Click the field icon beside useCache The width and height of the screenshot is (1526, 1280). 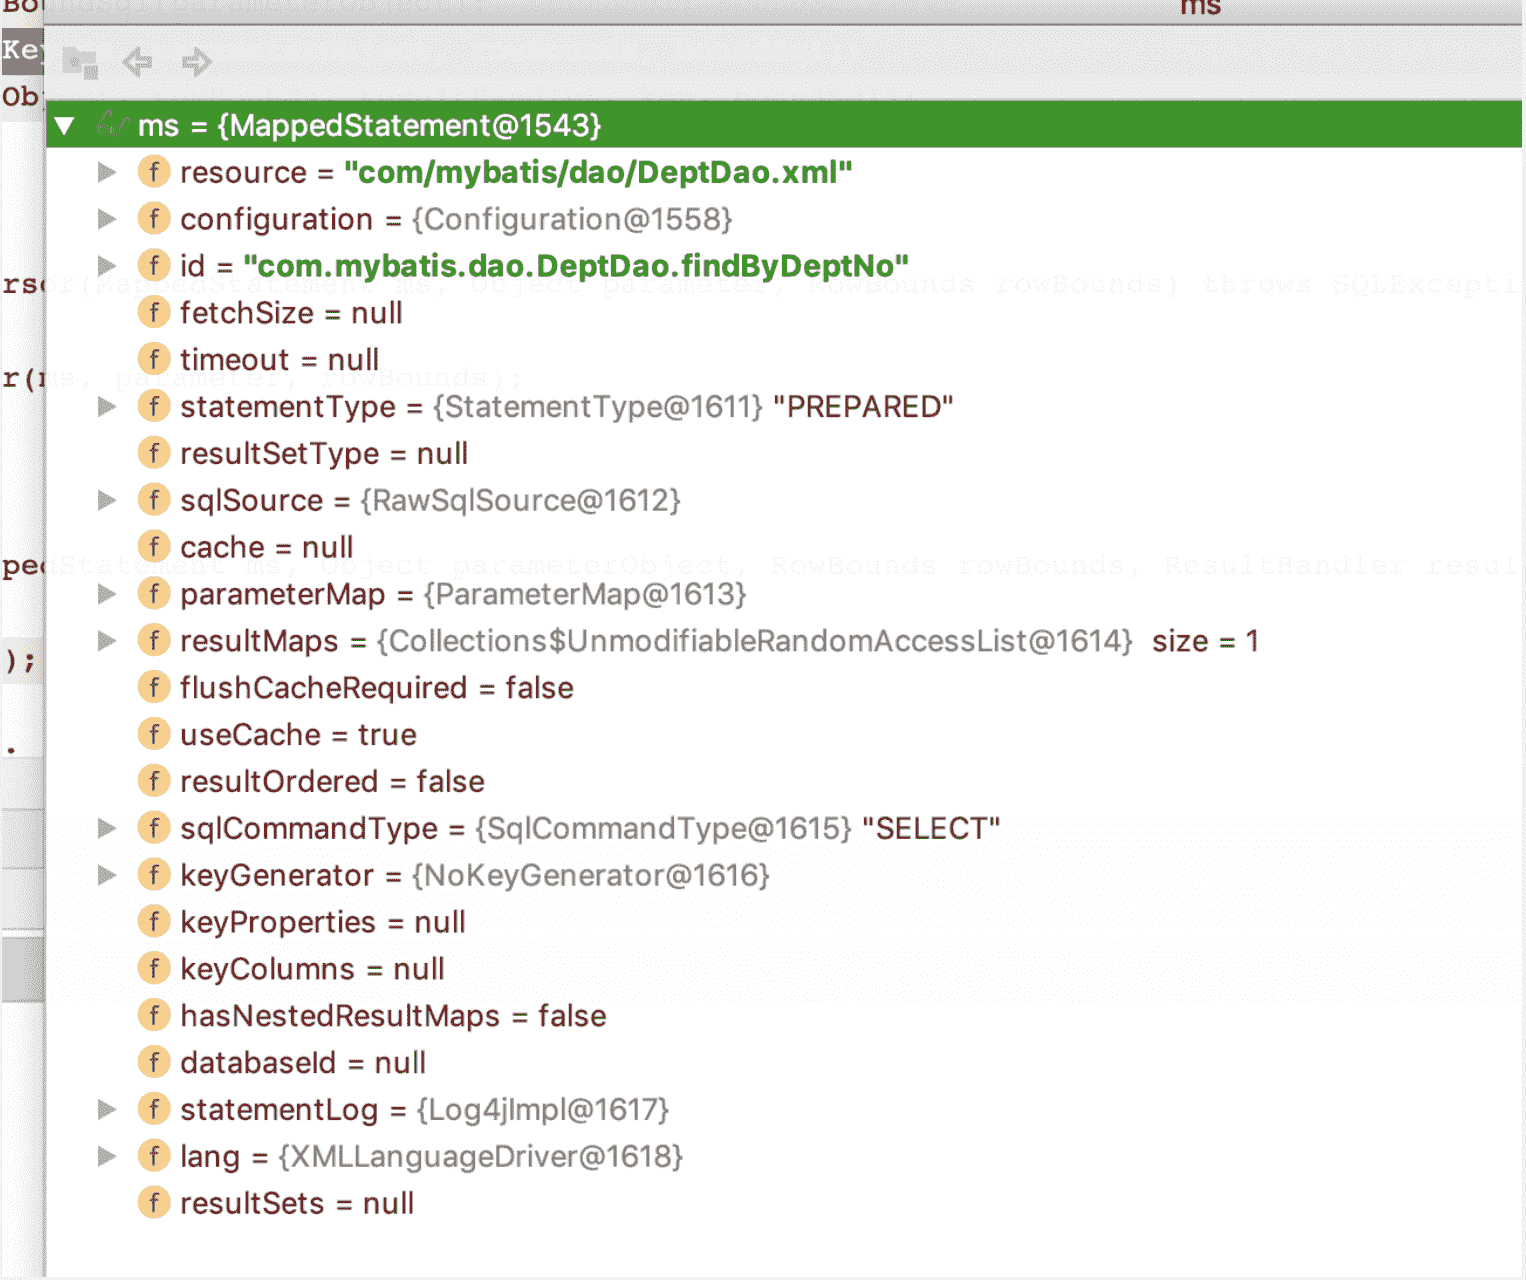153,735
